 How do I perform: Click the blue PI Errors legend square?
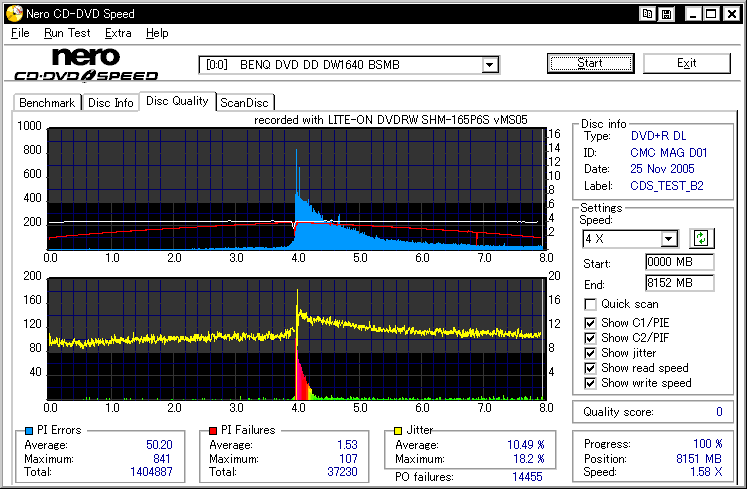click(28, 431)
